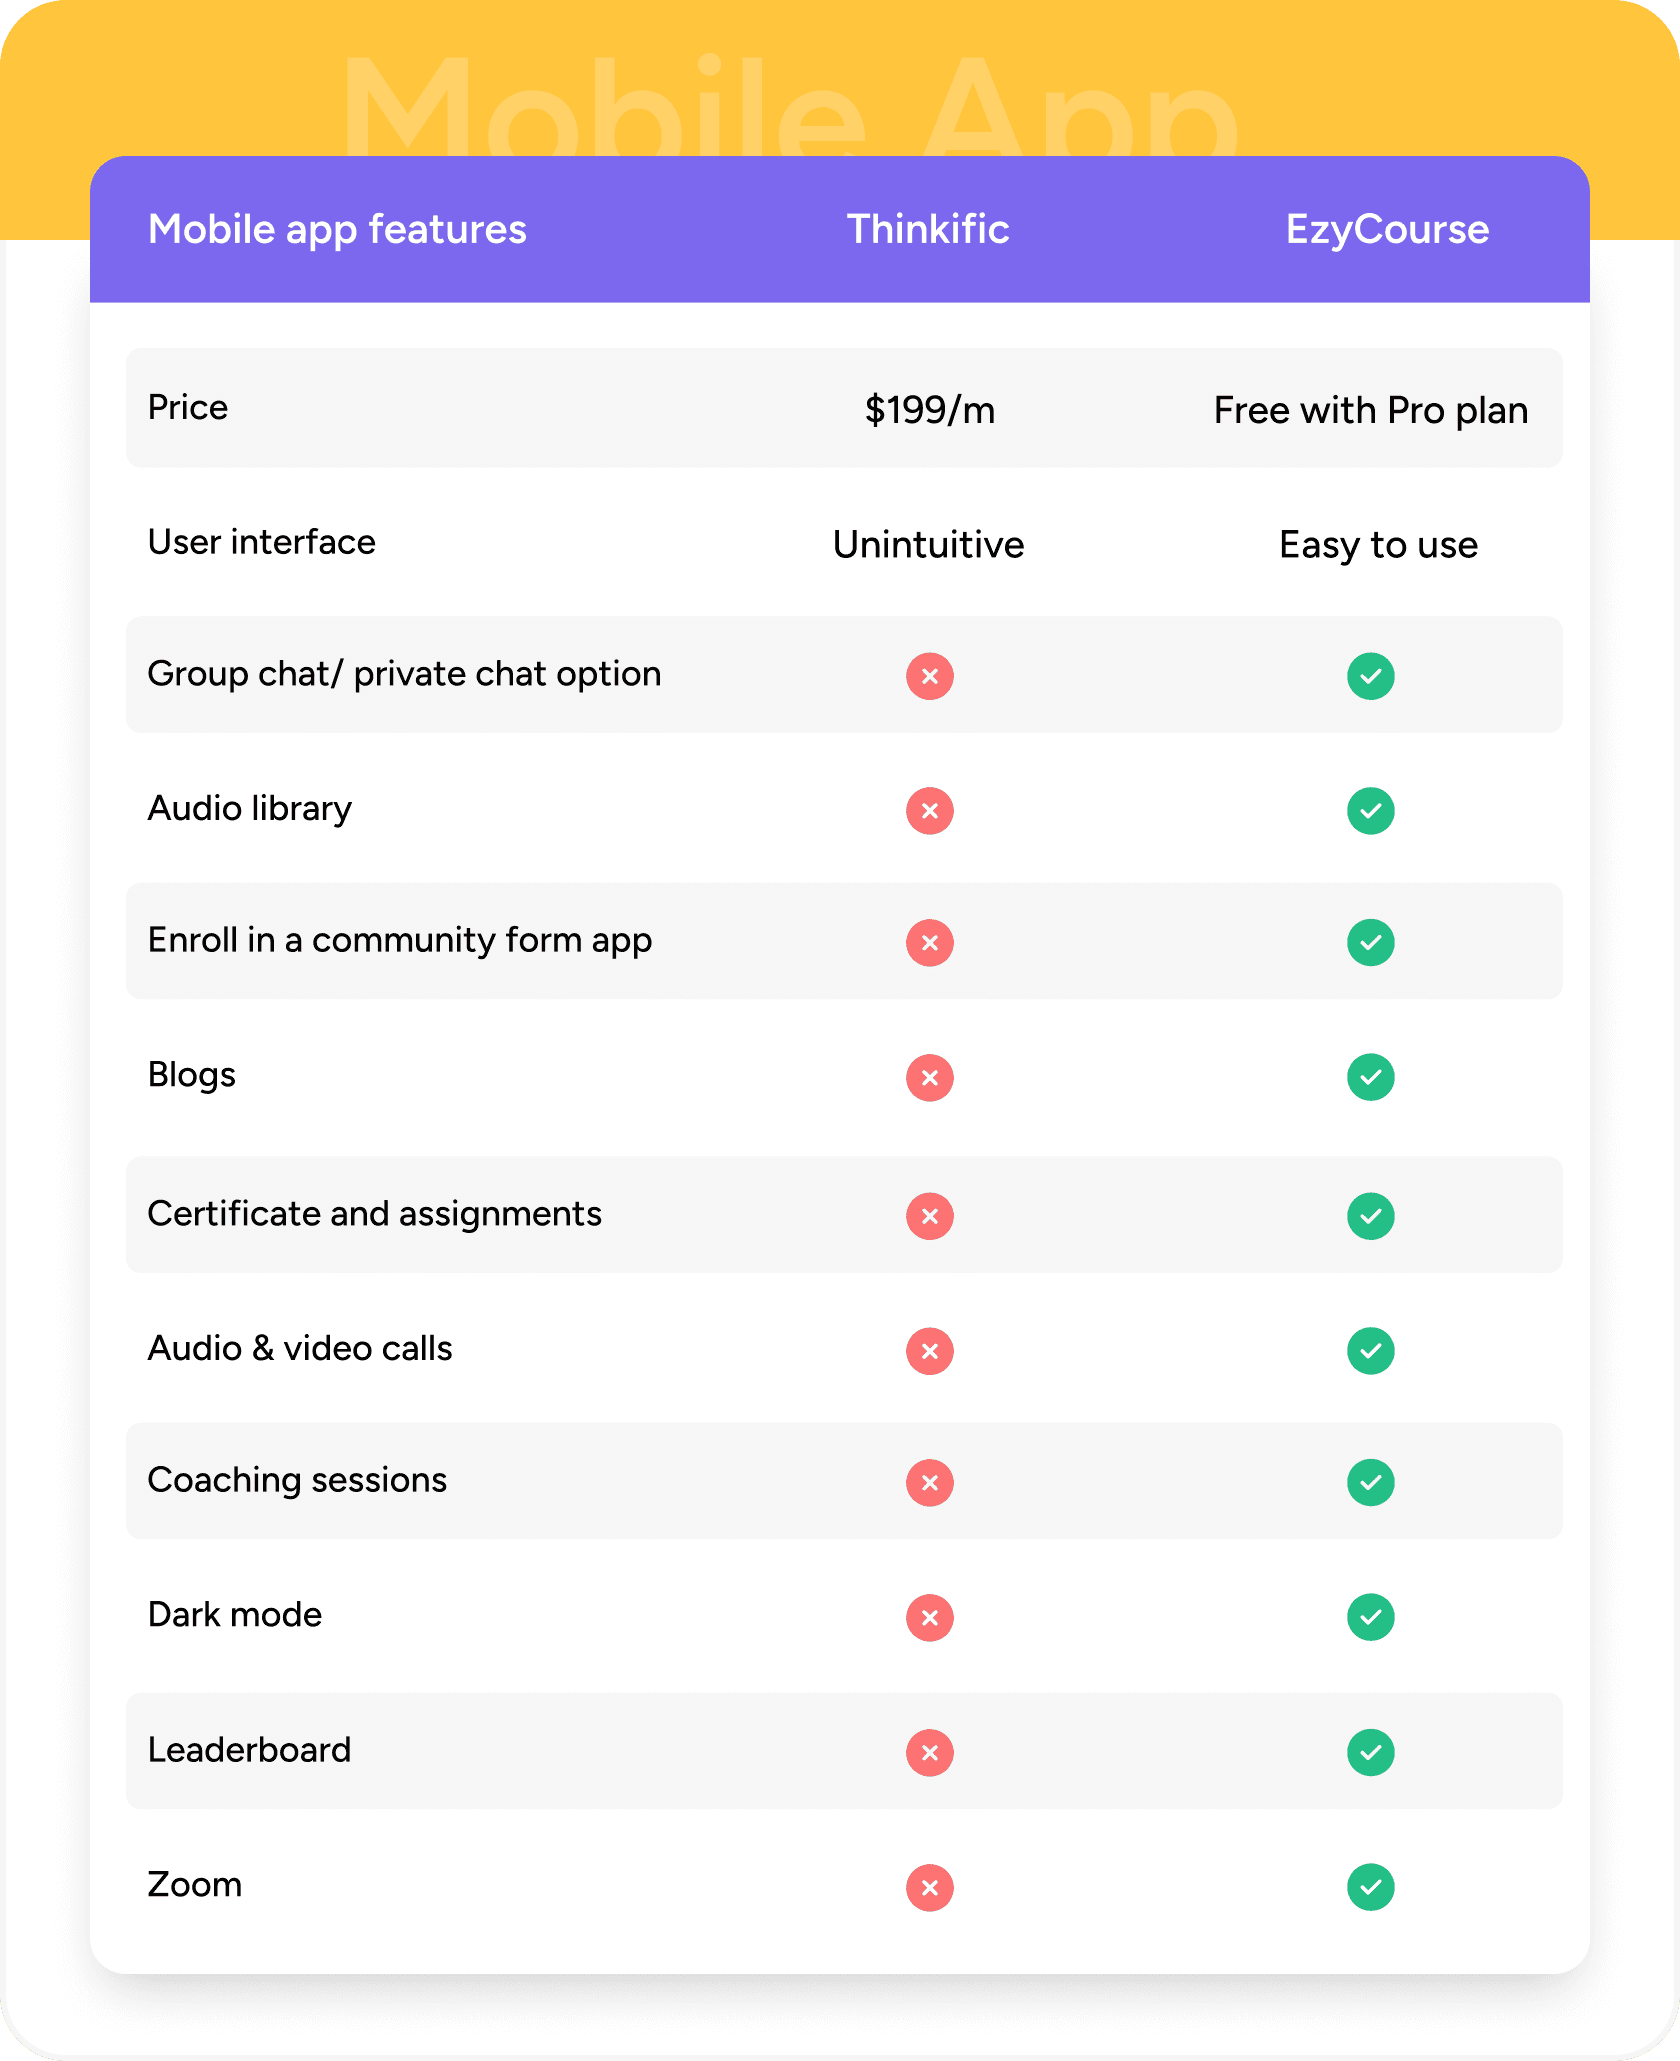Click the Enroll in a community form app label
This screenshot has width=1680, height=2061.
(x=400, y=941)
